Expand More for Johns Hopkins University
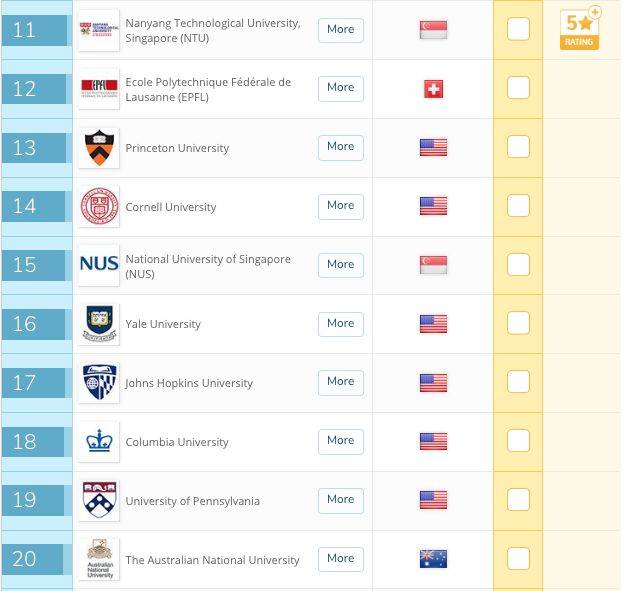This screenshot has width=623, height=591. coord(340,382)
